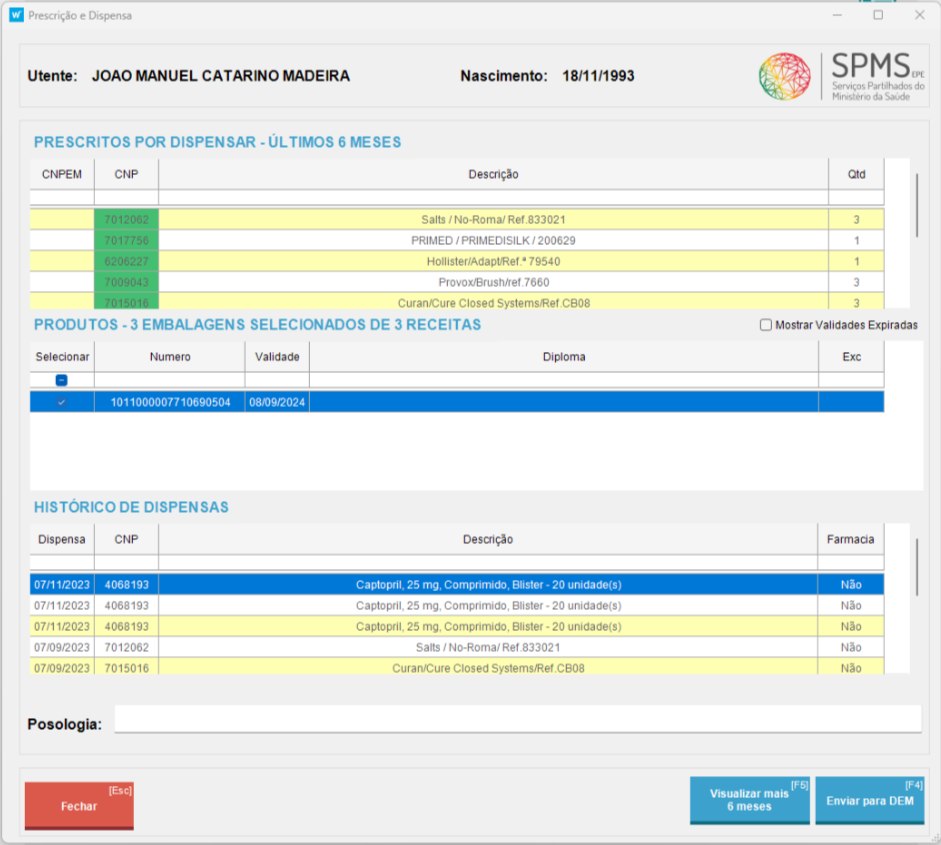Viewport: 941px width, 845px height.
Task: Click the app icon in title bar
Action: coord(15,16)
